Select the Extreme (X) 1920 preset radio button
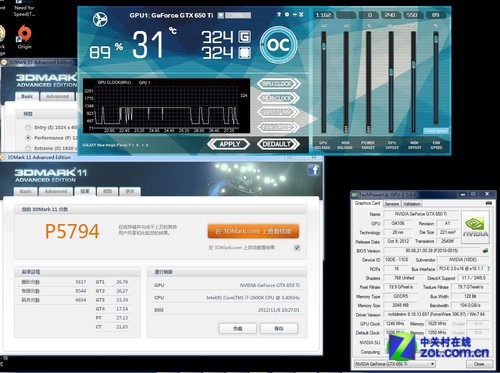 tap(28, 148)
